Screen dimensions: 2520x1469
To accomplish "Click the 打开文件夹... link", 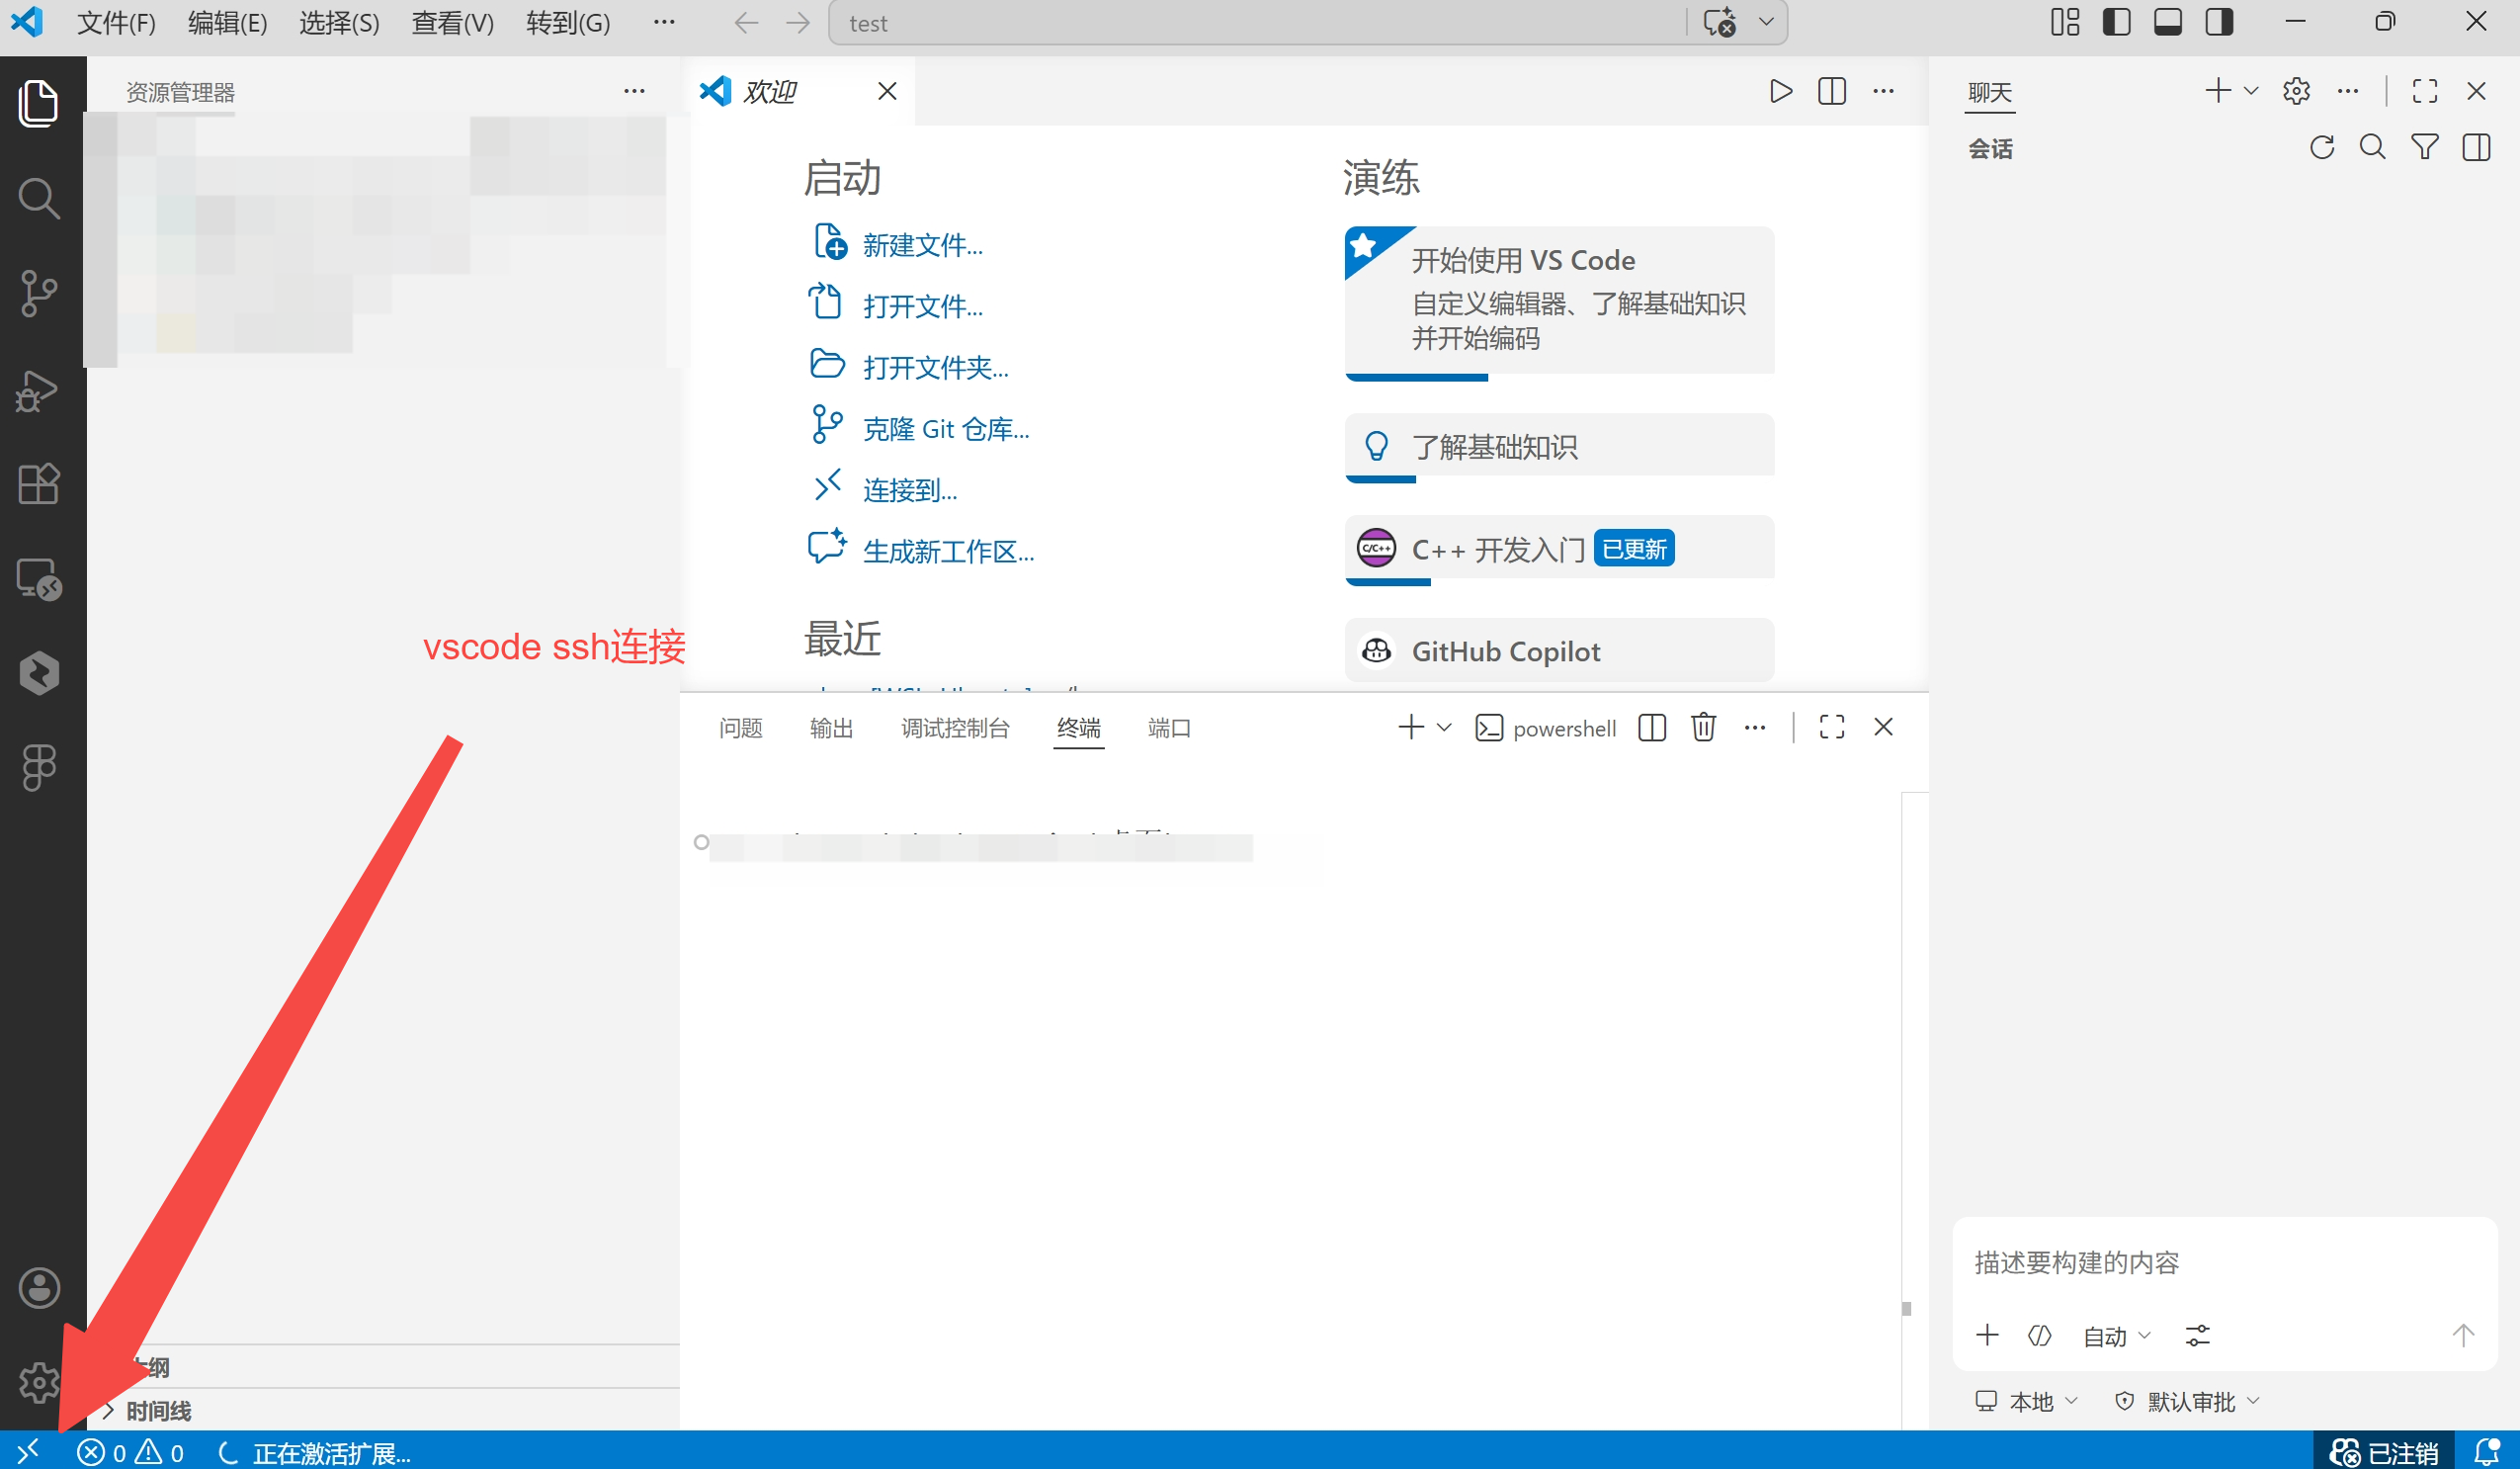I will coord(935,367).
